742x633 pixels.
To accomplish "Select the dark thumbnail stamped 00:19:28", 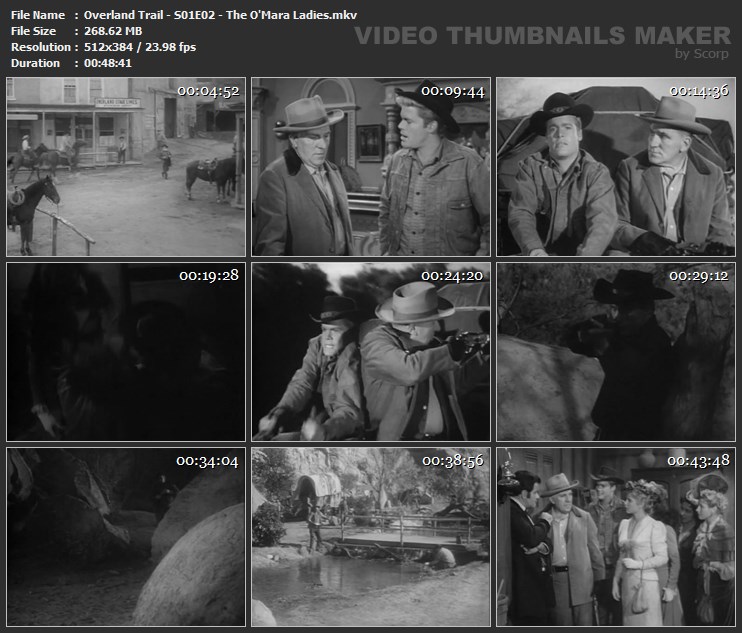I will [126, 352].
